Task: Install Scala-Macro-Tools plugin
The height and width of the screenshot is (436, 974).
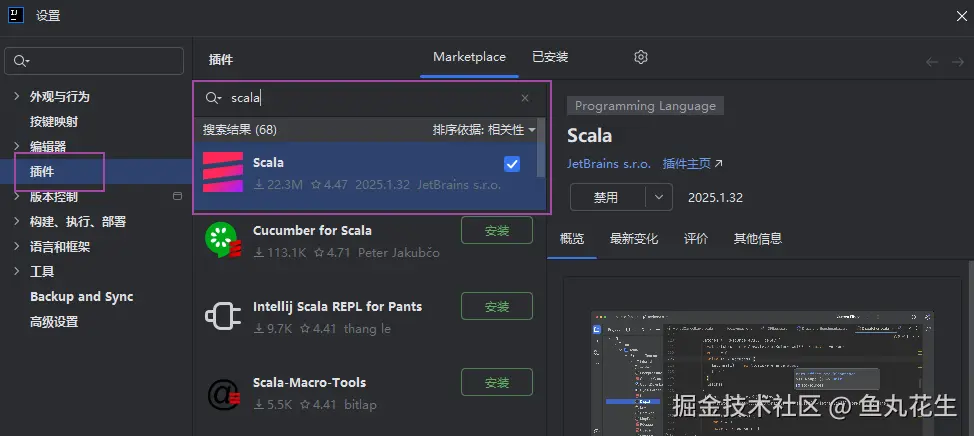Action: pos(497,382)
